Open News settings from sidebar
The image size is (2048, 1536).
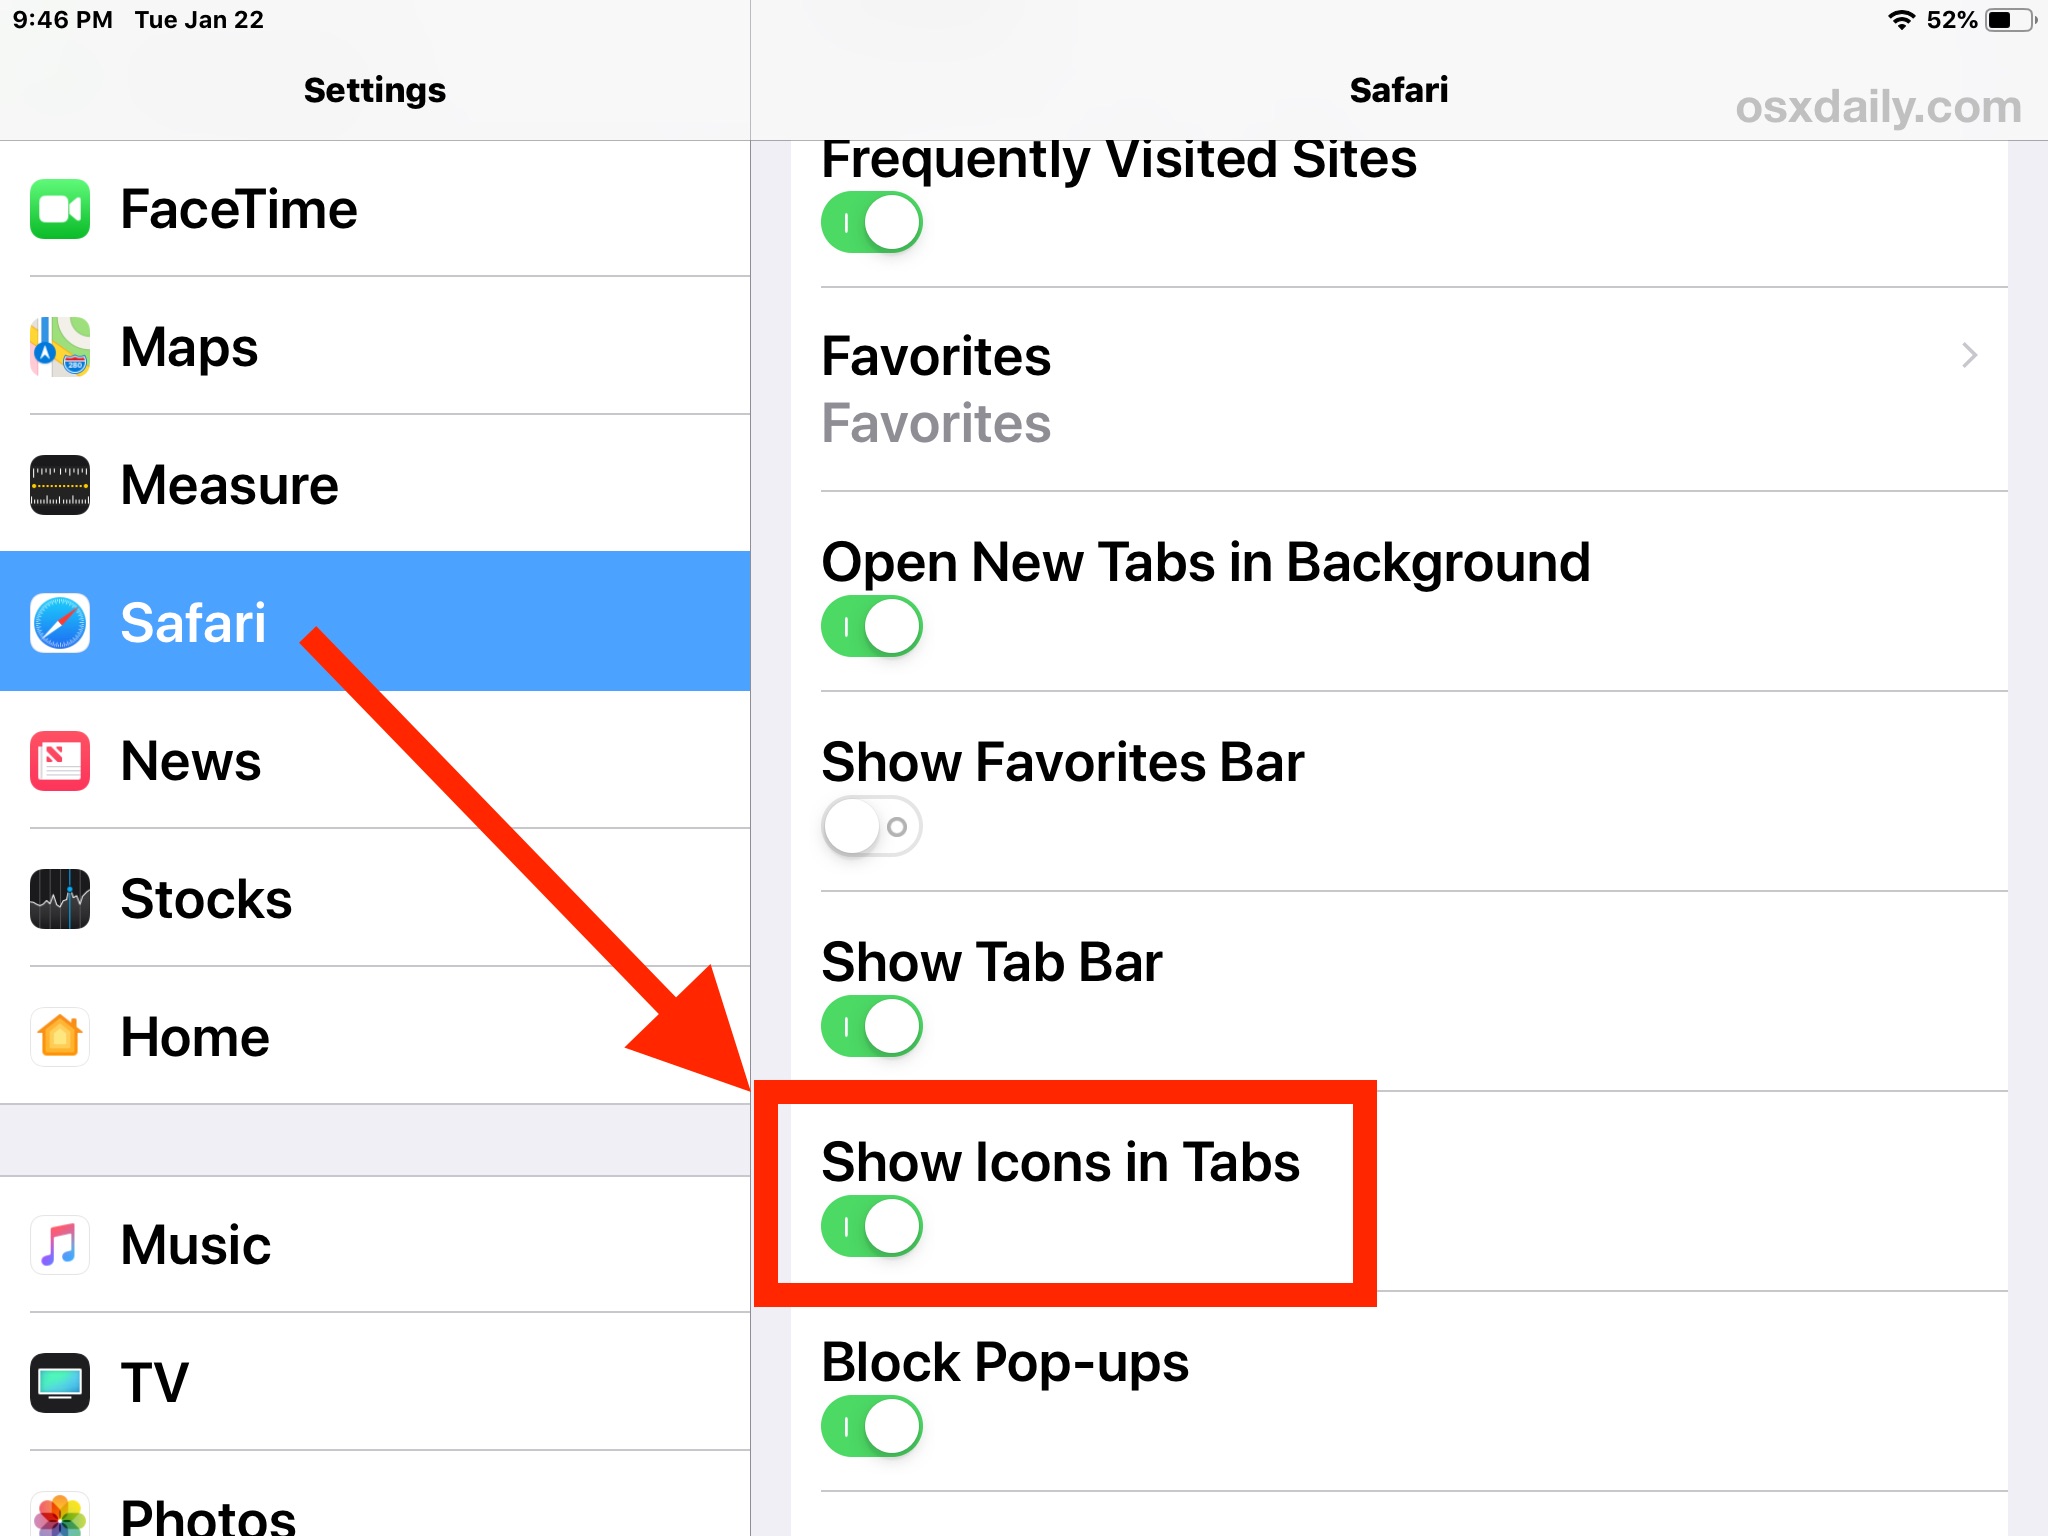point(190,761)
